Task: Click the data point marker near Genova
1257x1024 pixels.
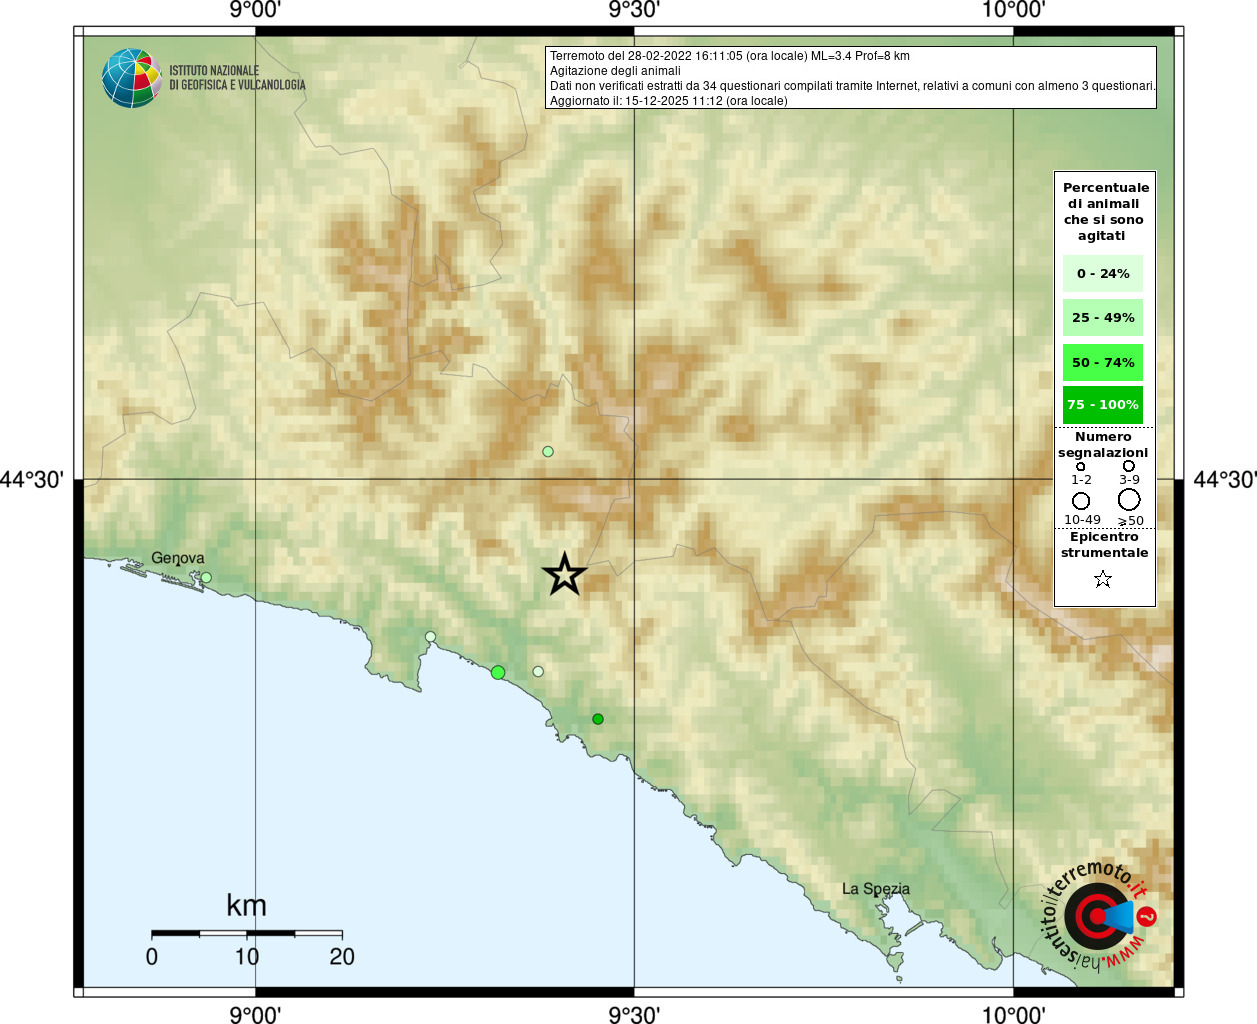Action: 206,577
